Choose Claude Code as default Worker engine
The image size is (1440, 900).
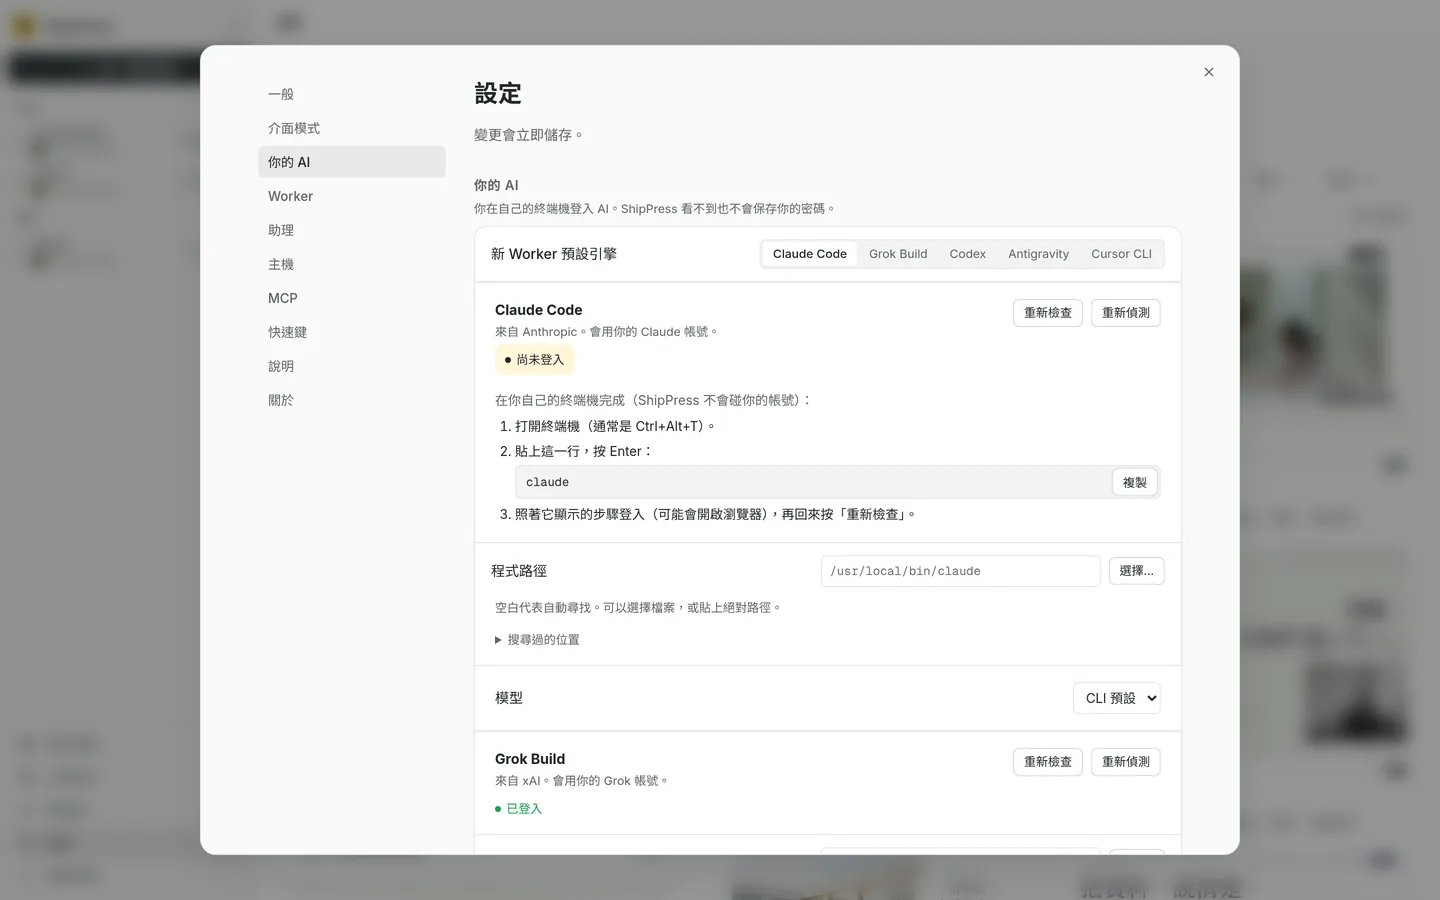coord(810,254)
